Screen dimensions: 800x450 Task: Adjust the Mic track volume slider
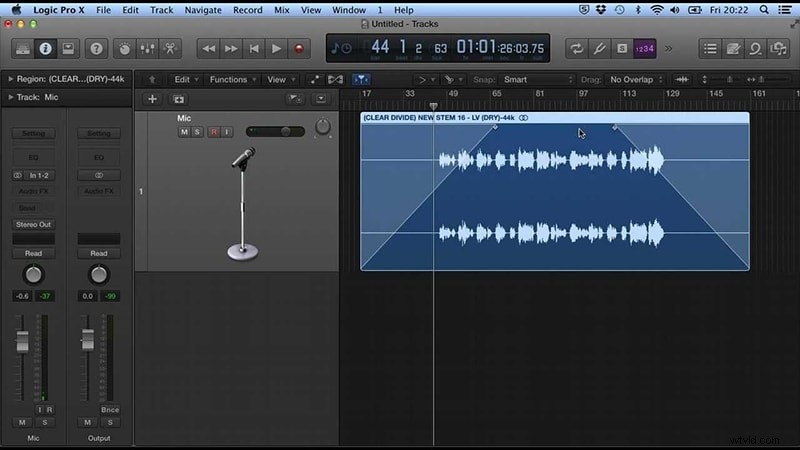(x=275, y=132)
